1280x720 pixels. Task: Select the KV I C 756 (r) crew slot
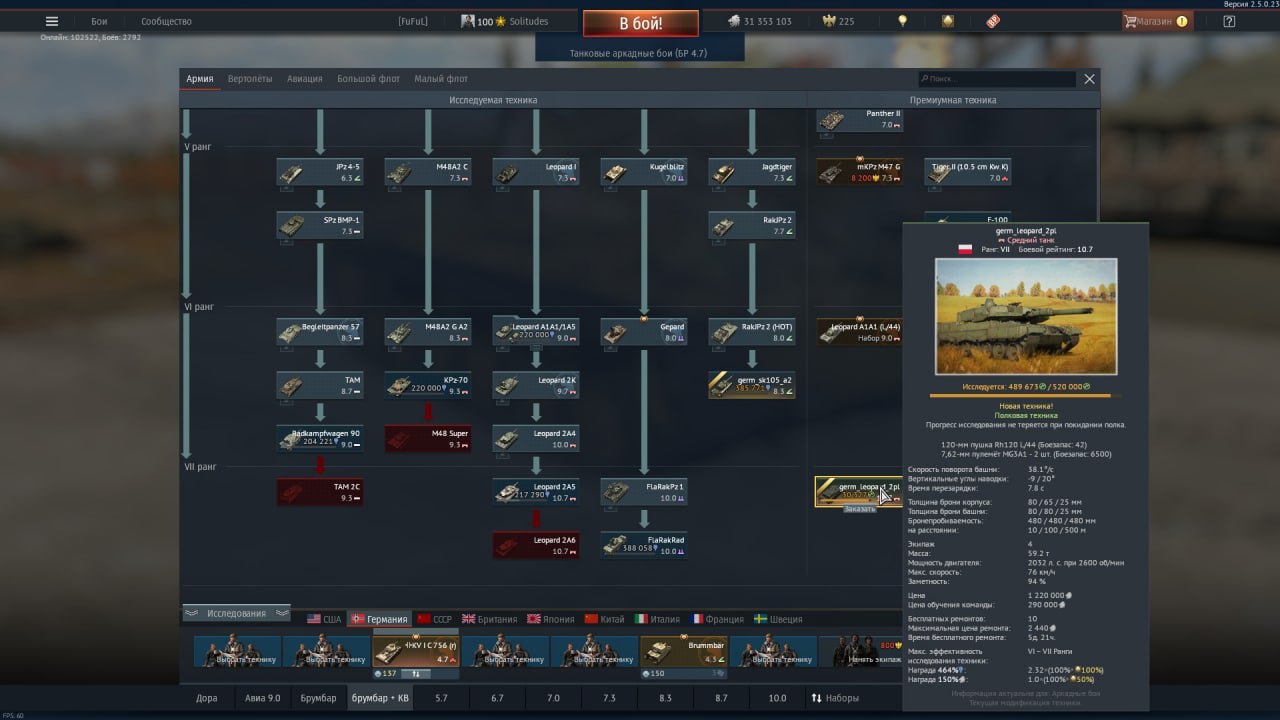(415, 651)
